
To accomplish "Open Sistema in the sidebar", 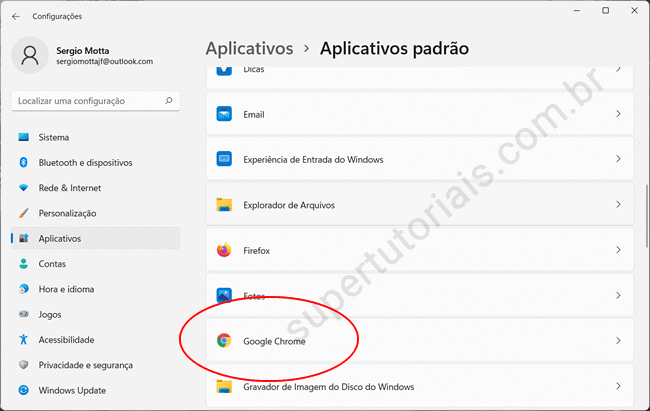I will [54, 137].
